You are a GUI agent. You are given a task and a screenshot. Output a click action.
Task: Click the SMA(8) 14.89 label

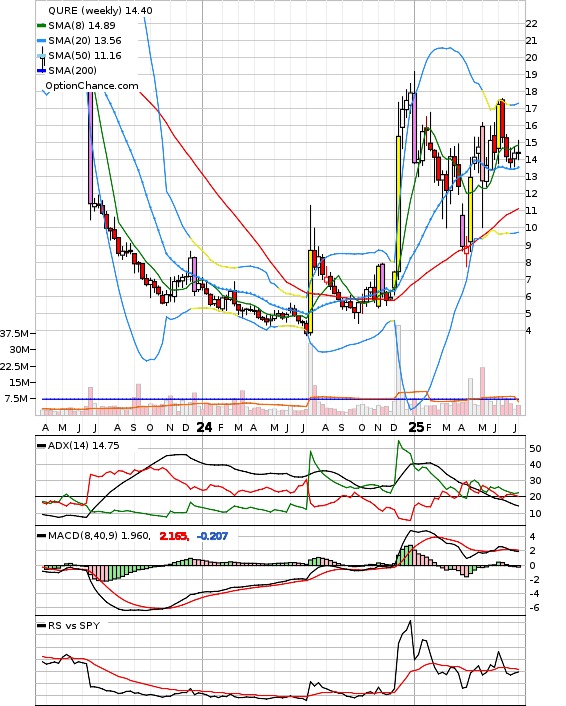point(82,26)
